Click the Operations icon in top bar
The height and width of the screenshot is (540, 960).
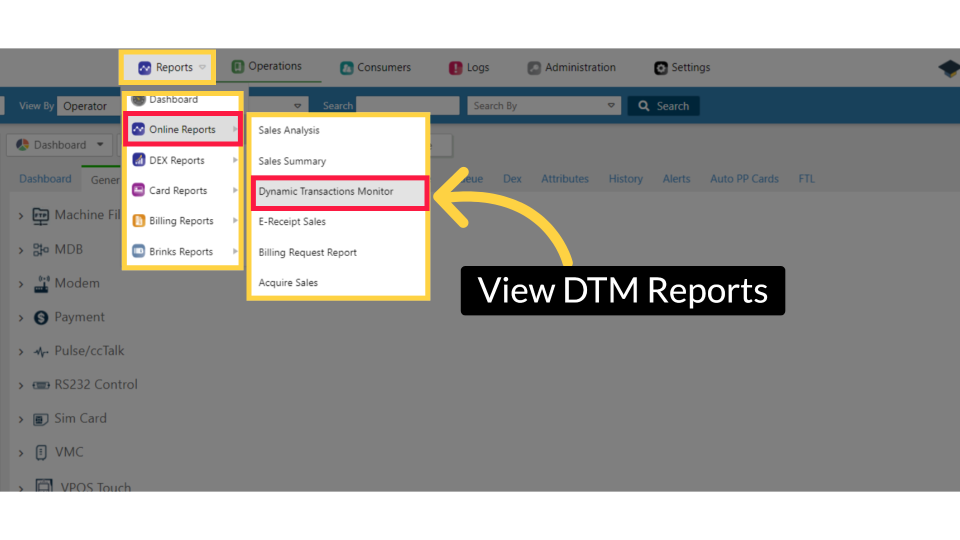[x=238, y=67]
